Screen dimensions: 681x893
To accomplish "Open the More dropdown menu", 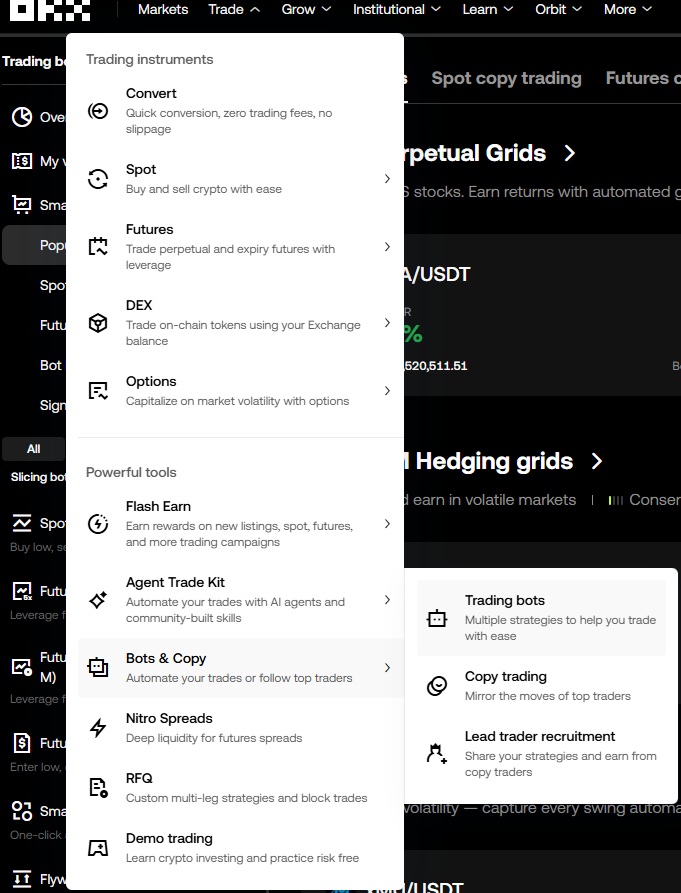I will (x=628, y=9).
